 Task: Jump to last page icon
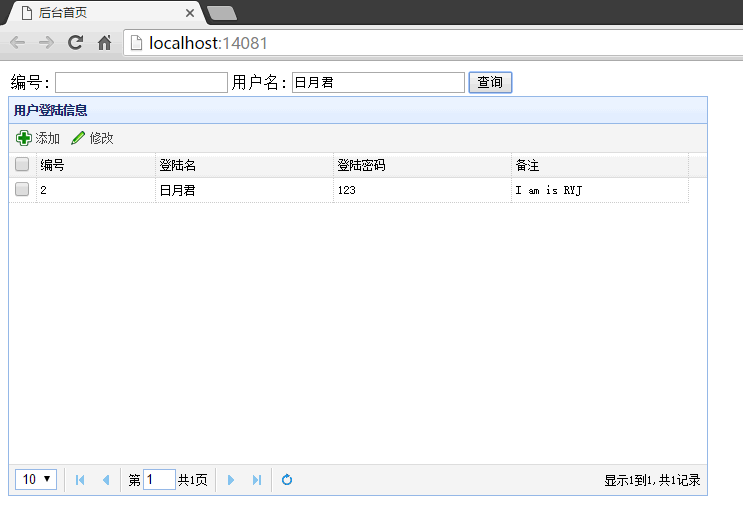[257, 480]
